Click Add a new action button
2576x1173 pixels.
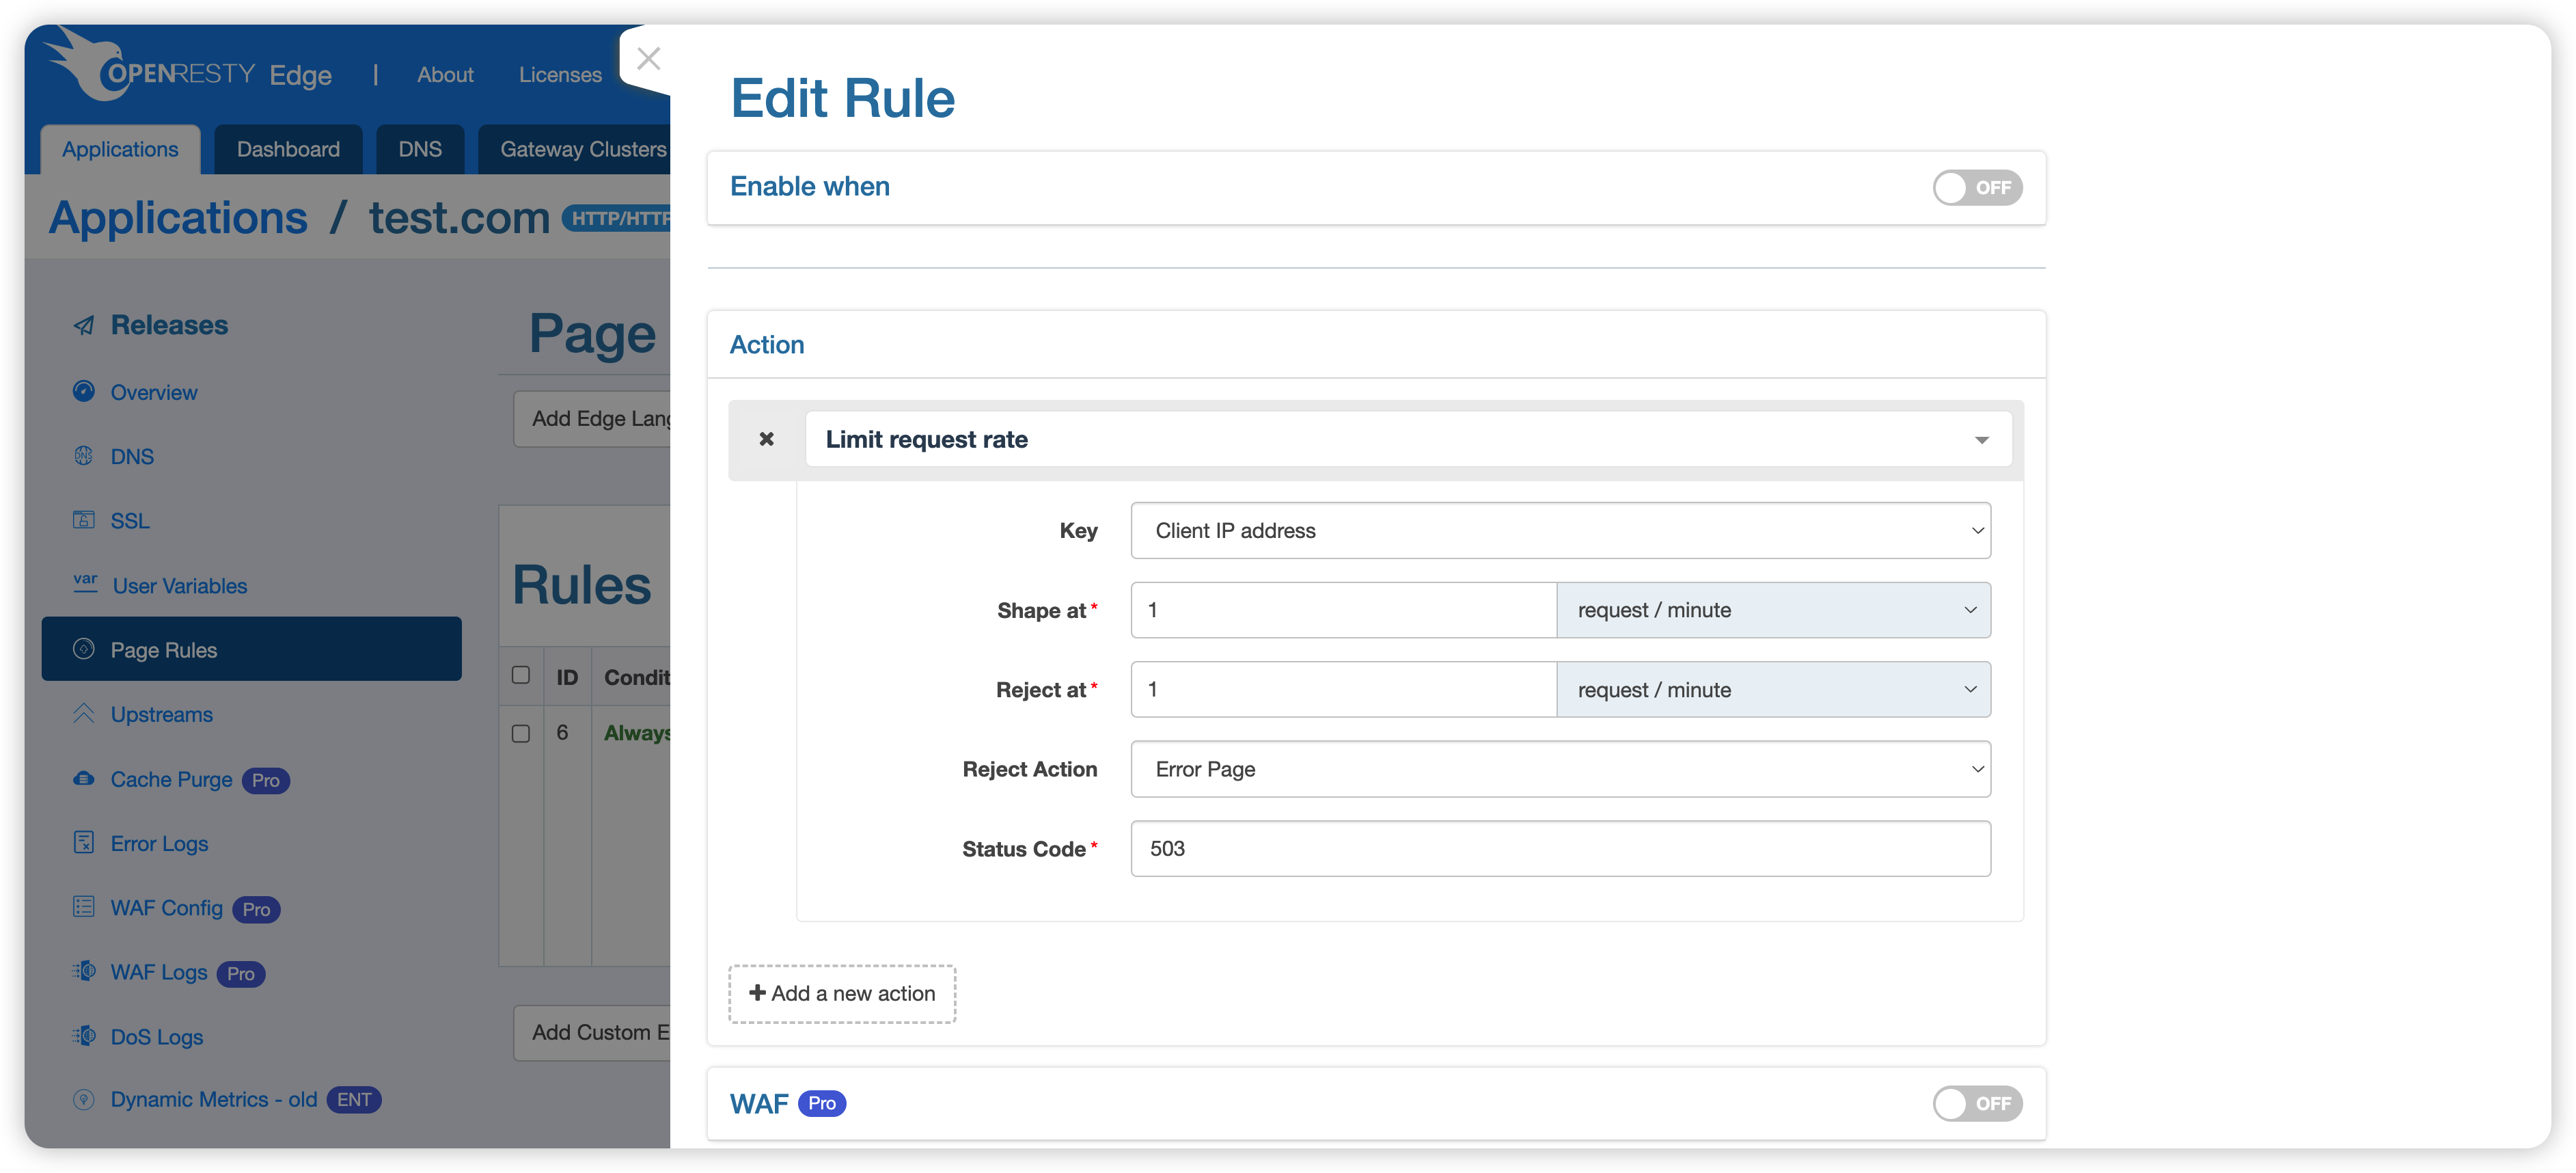click(842, 994)
